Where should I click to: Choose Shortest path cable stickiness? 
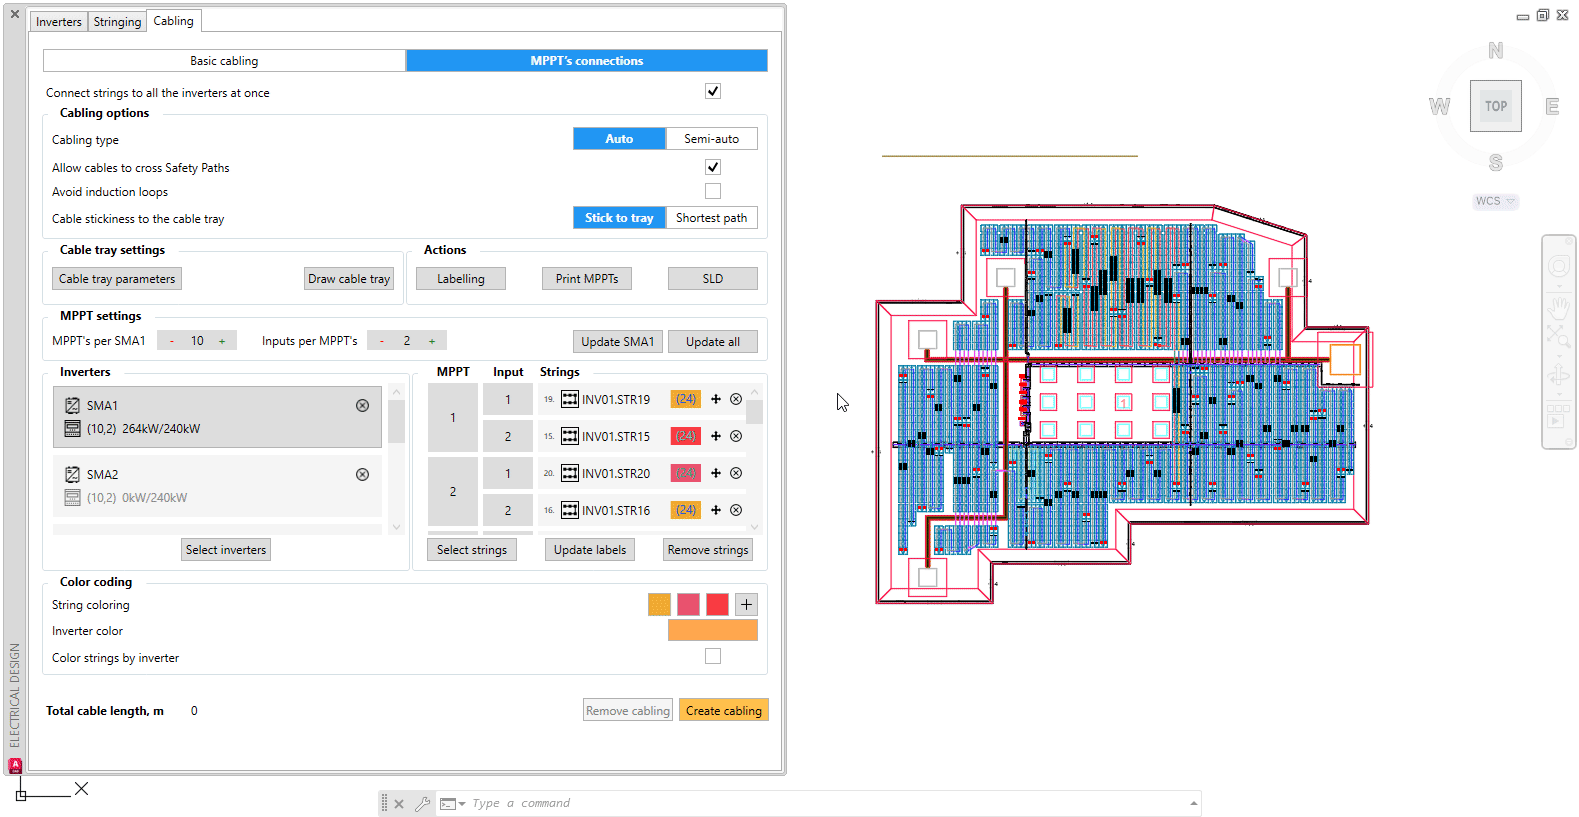tap(711, 218)
